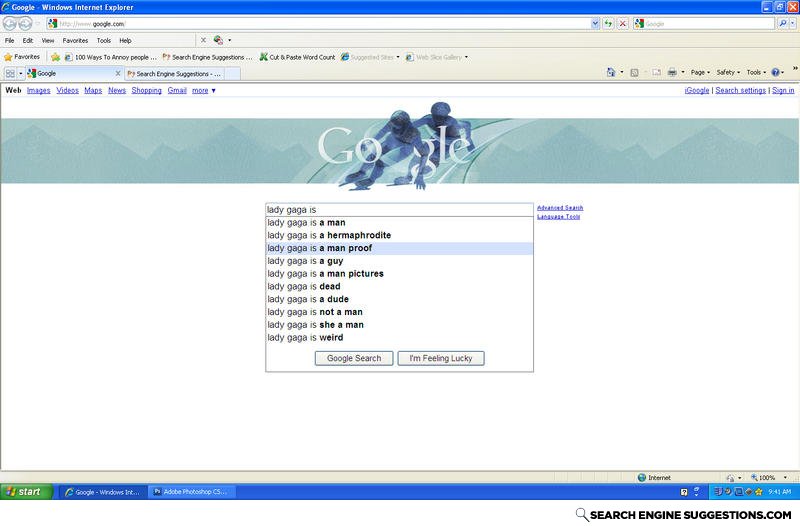The image size is (800, 526).
Task: Click the help question mark icon on the taskbar
Action: click(684, 492)
